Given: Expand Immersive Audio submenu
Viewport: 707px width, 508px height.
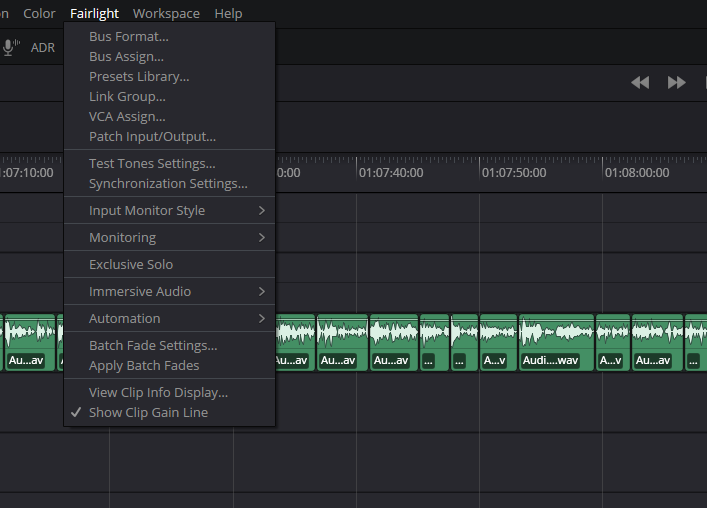Looking at the screenshot, I should (x=170, y=292).
